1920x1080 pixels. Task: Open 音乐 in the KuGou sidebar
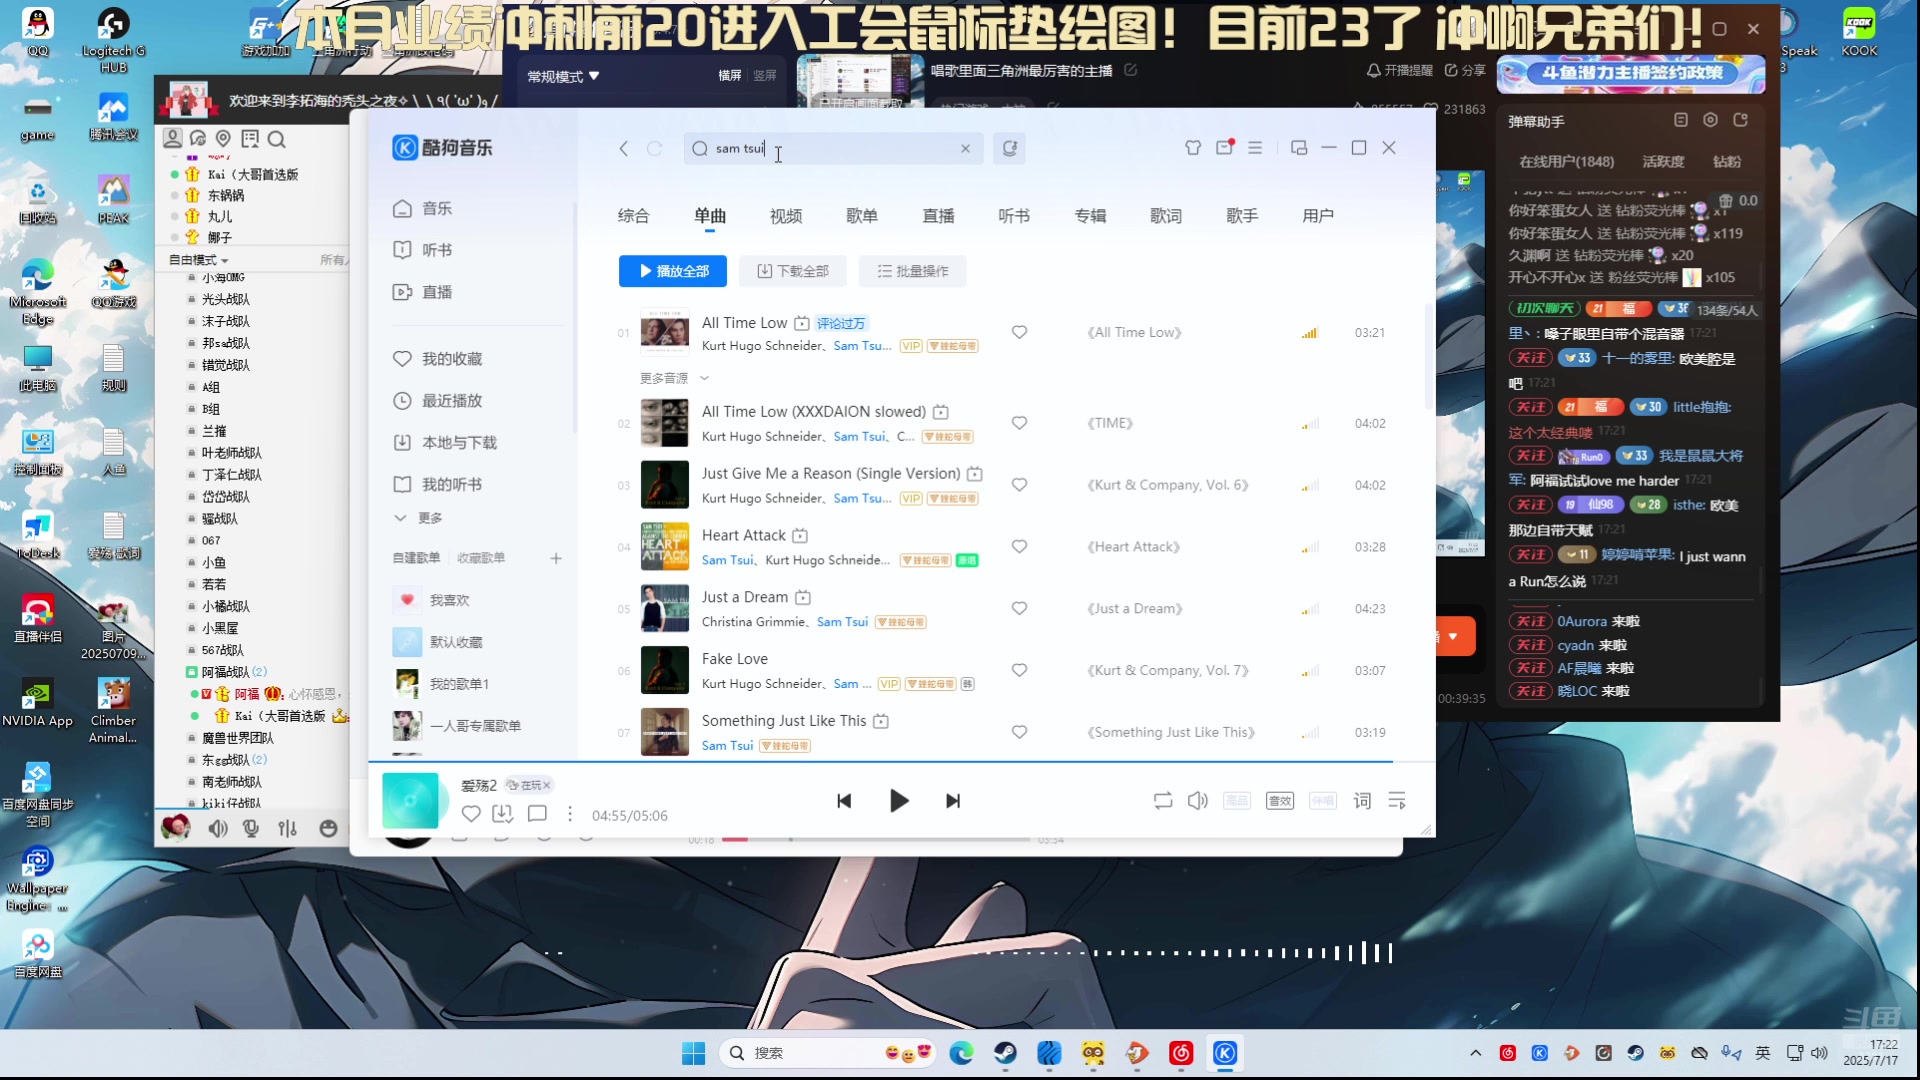pyautogui.click(x=422, y=208)
